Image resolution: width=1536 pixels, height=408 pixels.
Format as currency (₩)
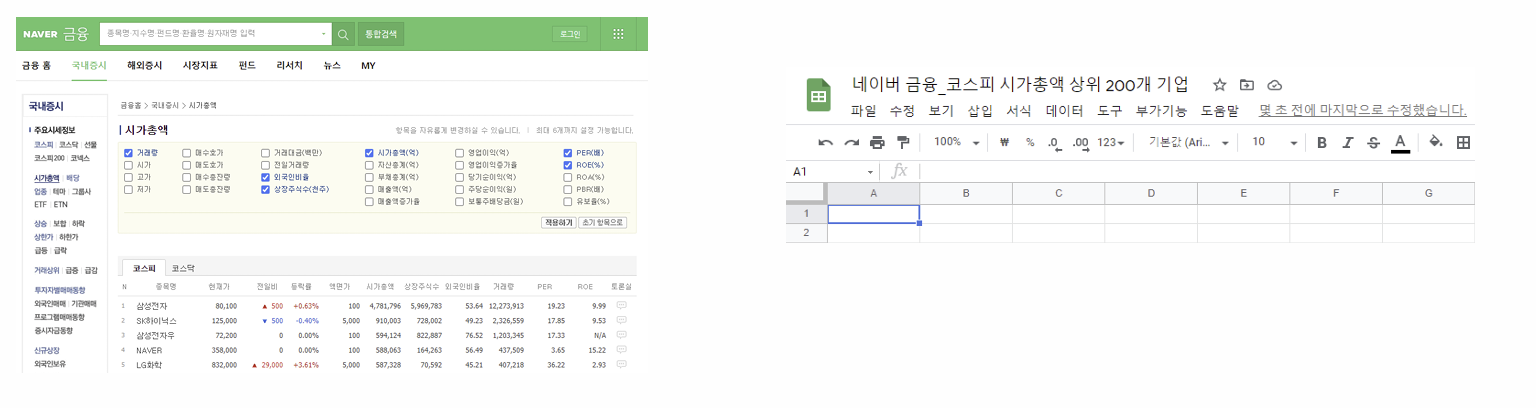[1006, 142]
